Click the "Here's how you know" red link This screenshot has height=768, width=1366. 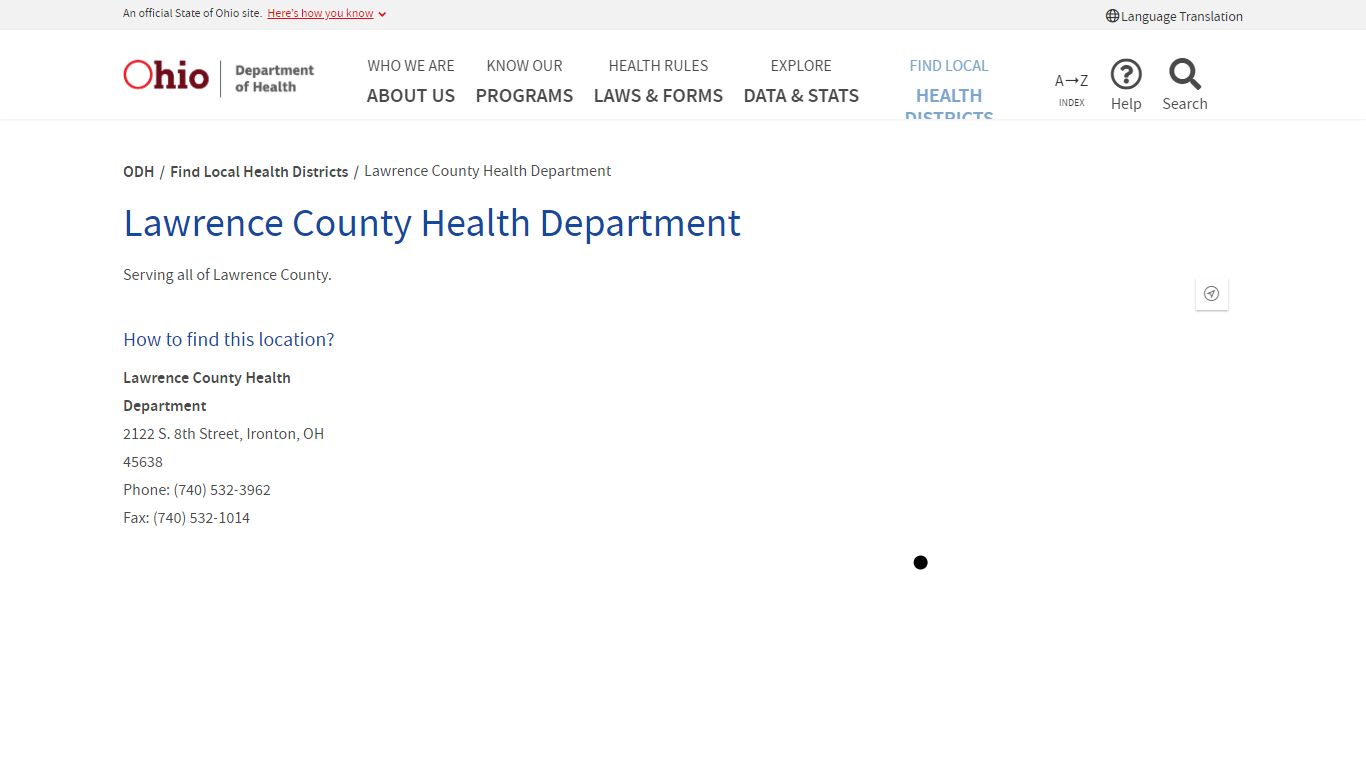tap(320, 13)
